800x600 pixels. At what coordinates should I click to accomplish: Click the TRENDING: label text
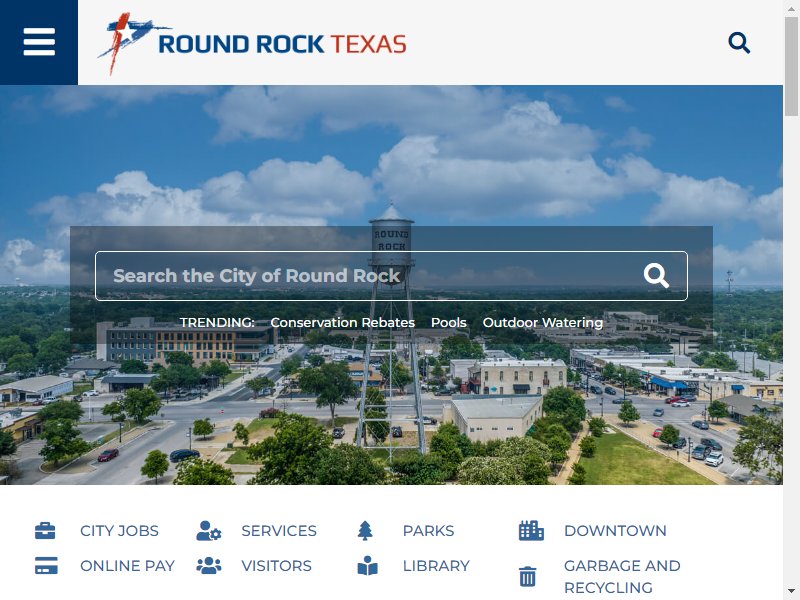point(217,322)
